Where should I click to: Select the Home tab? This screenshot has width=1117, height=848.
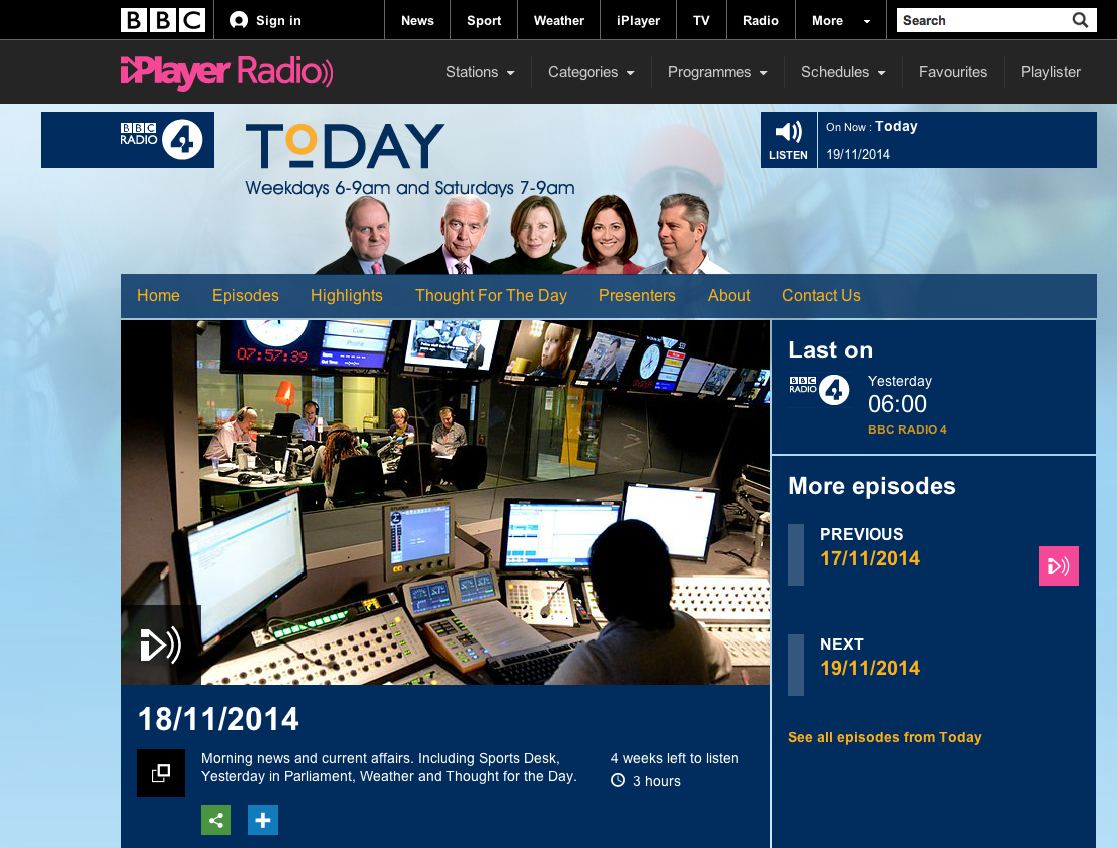pos(158,296)
